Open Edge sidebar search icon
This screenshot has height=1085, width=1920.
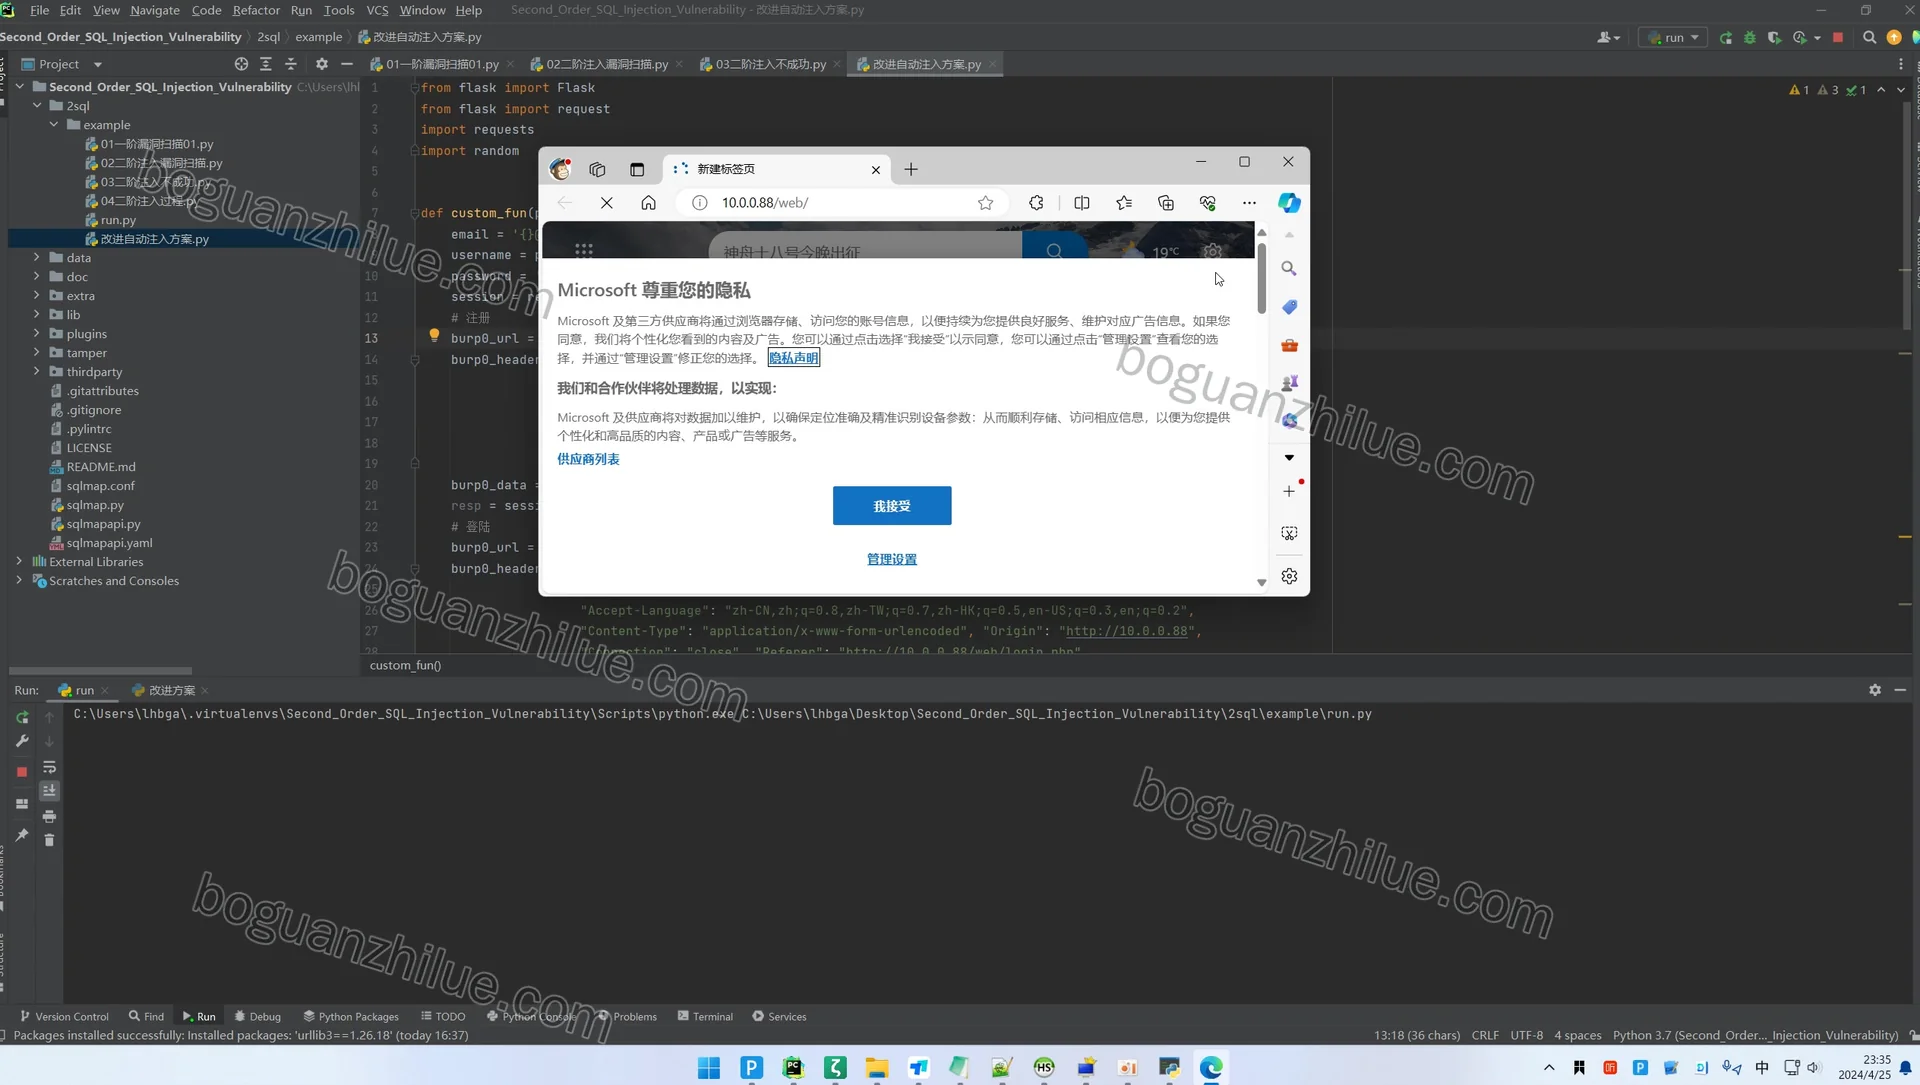[1289, 269]
